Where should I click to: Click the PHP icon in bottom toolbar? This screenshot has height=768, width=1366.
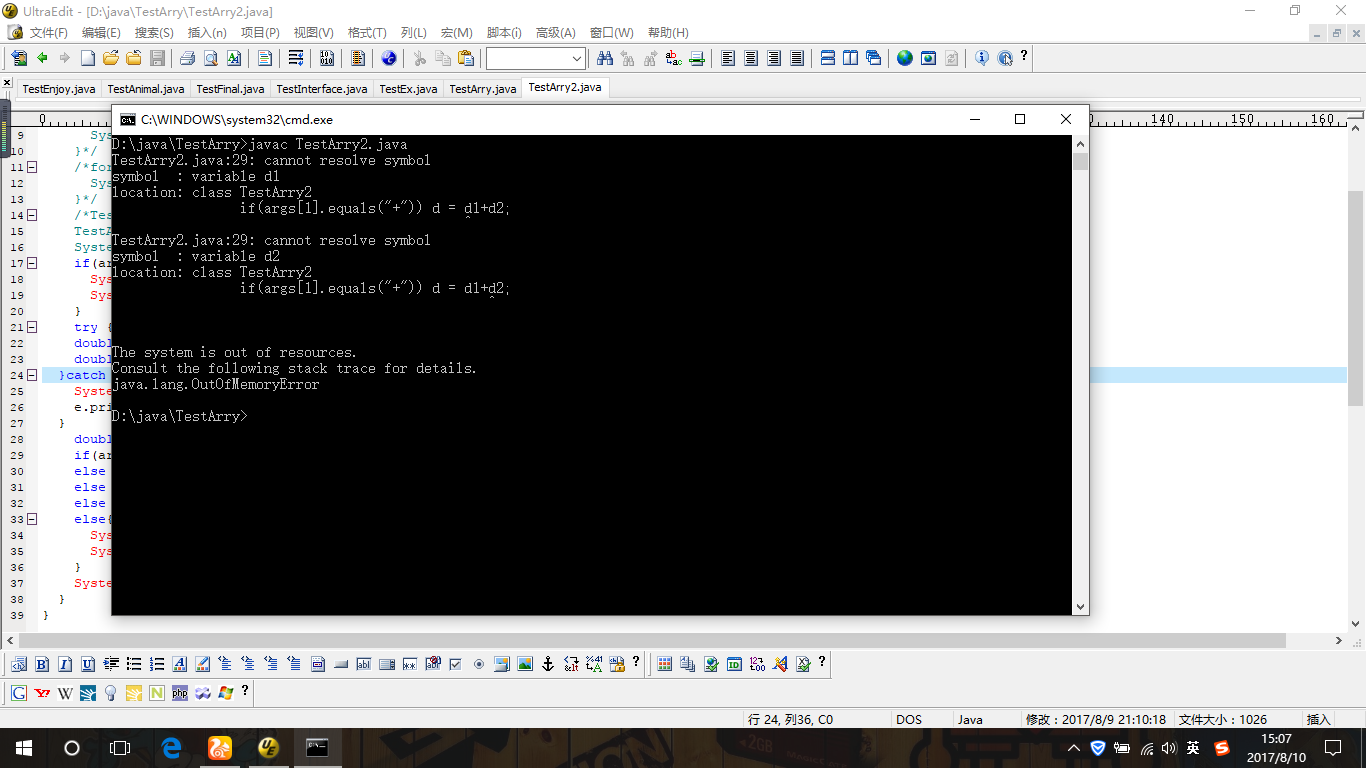180,692
